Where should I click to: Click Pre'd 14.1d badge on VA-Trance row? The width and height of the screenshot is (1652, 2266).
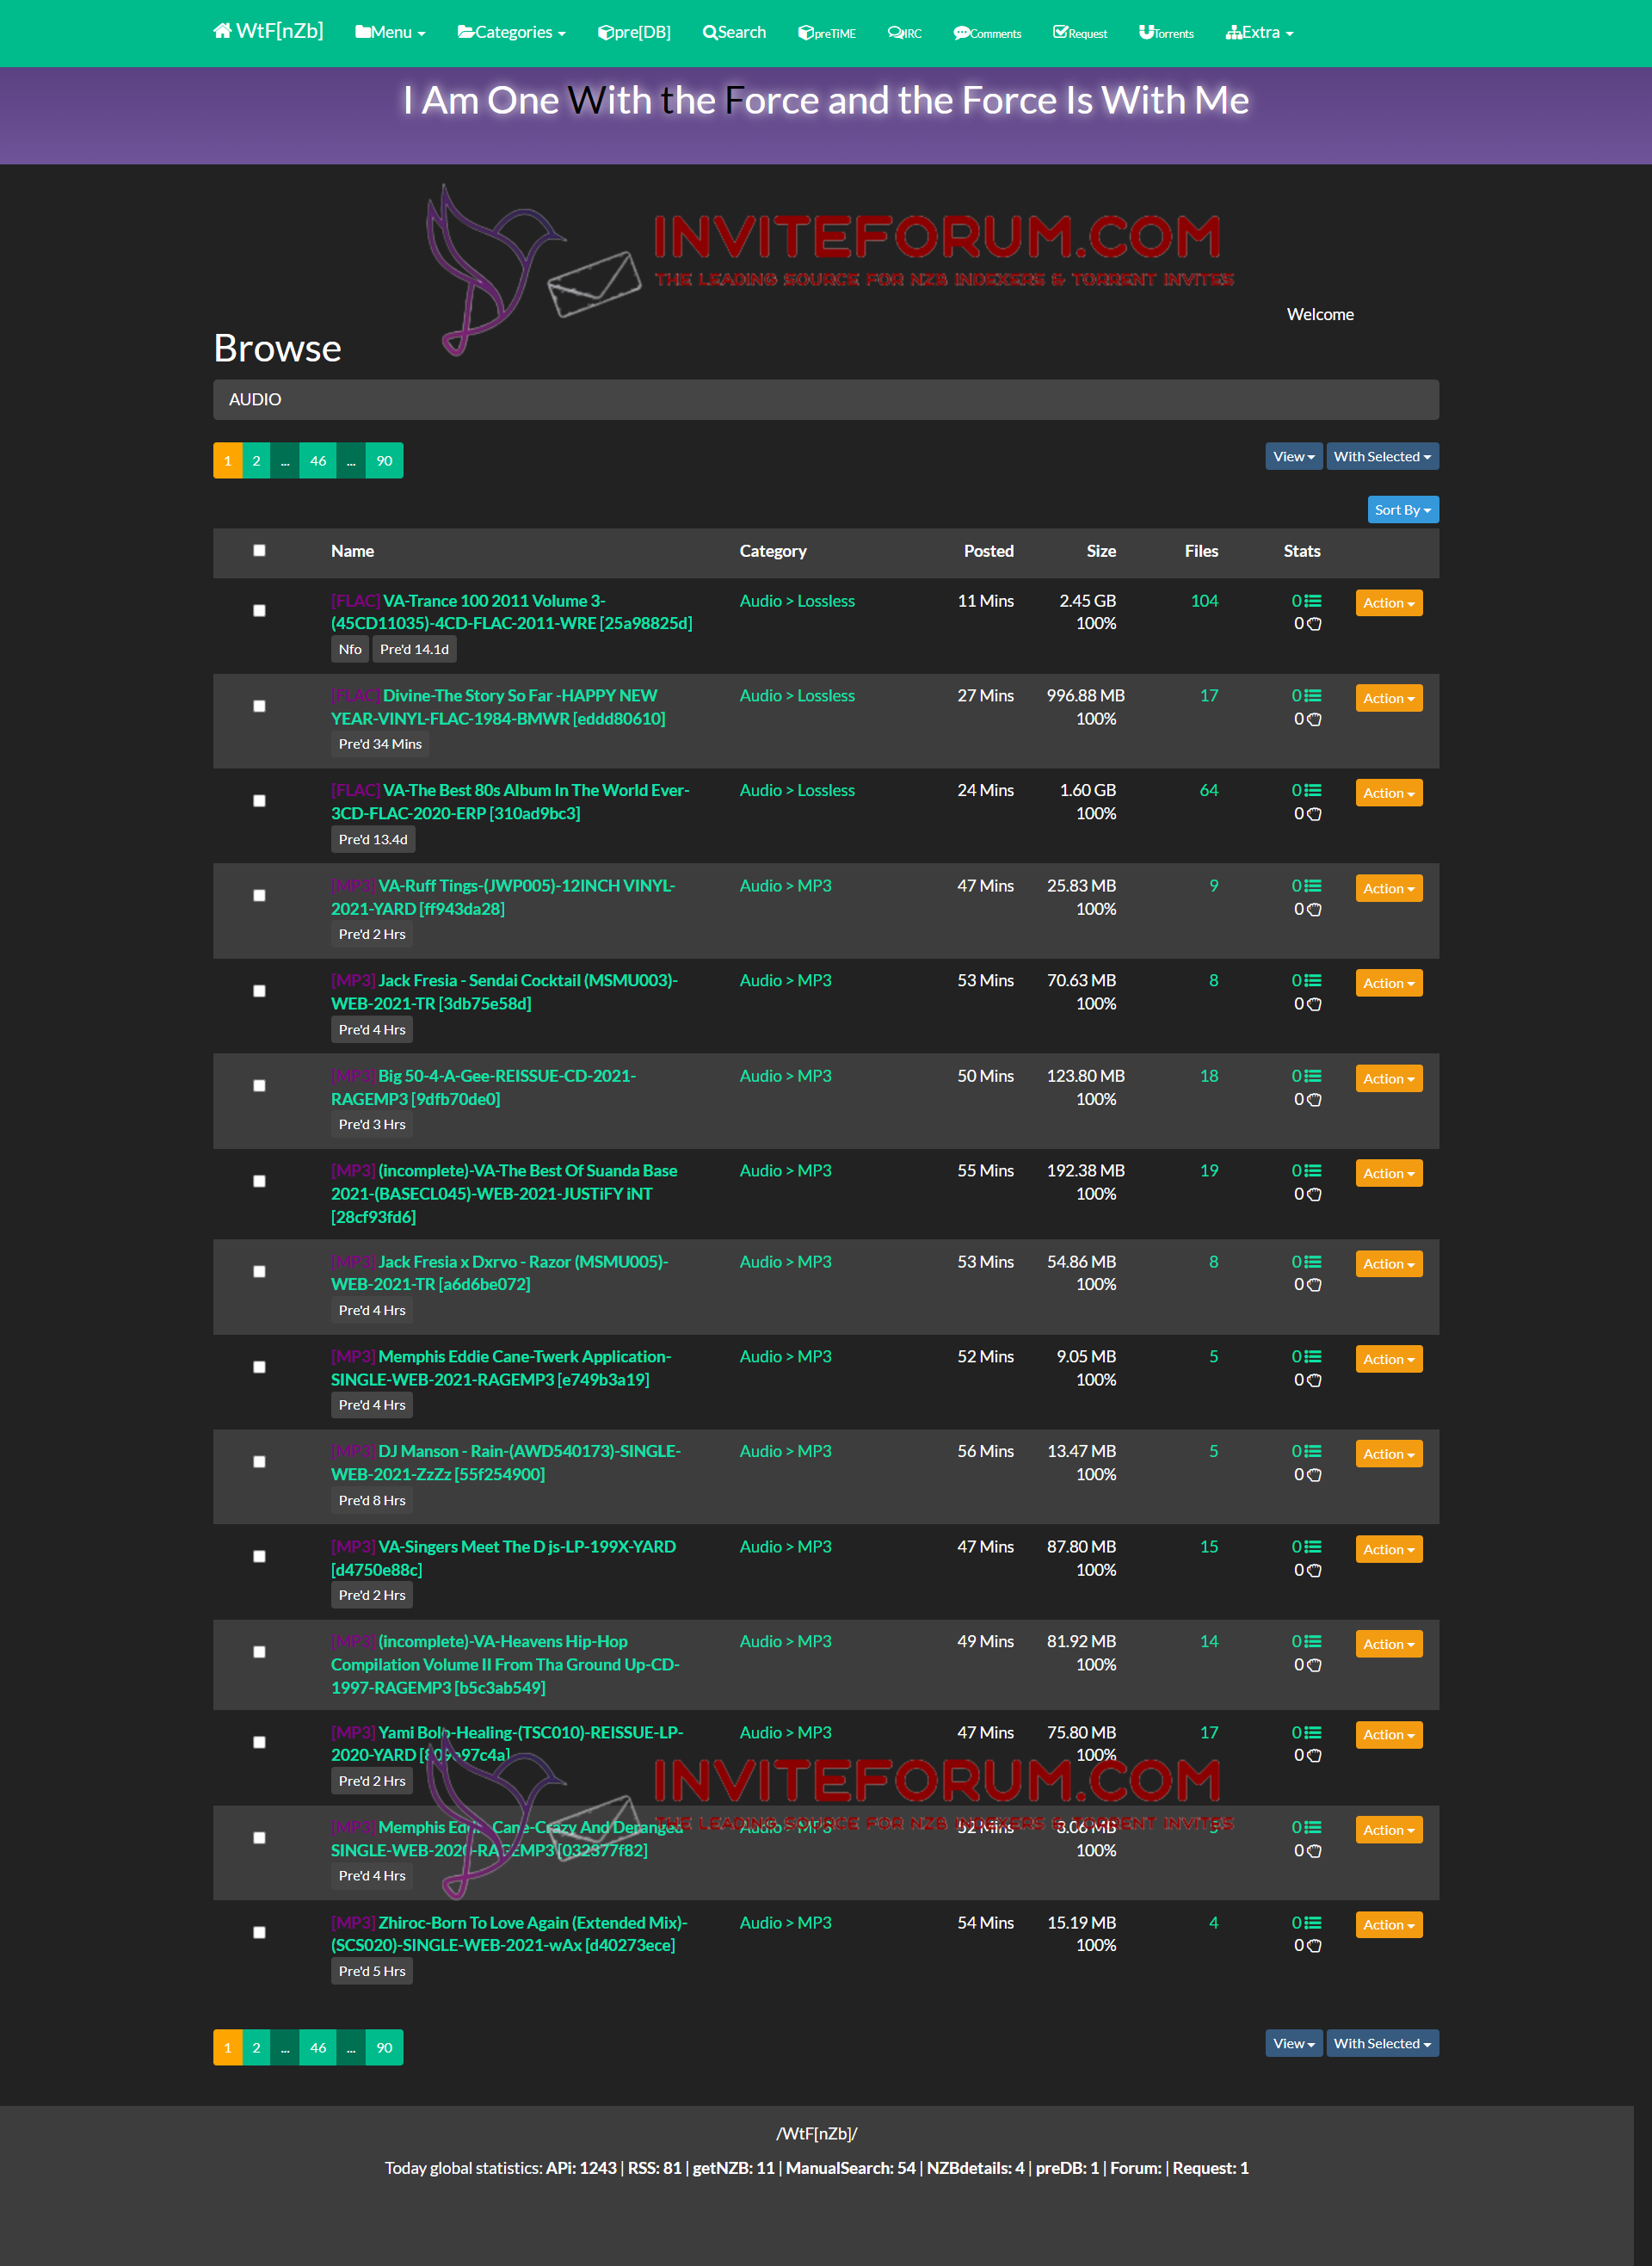click(x=414, y=650)
